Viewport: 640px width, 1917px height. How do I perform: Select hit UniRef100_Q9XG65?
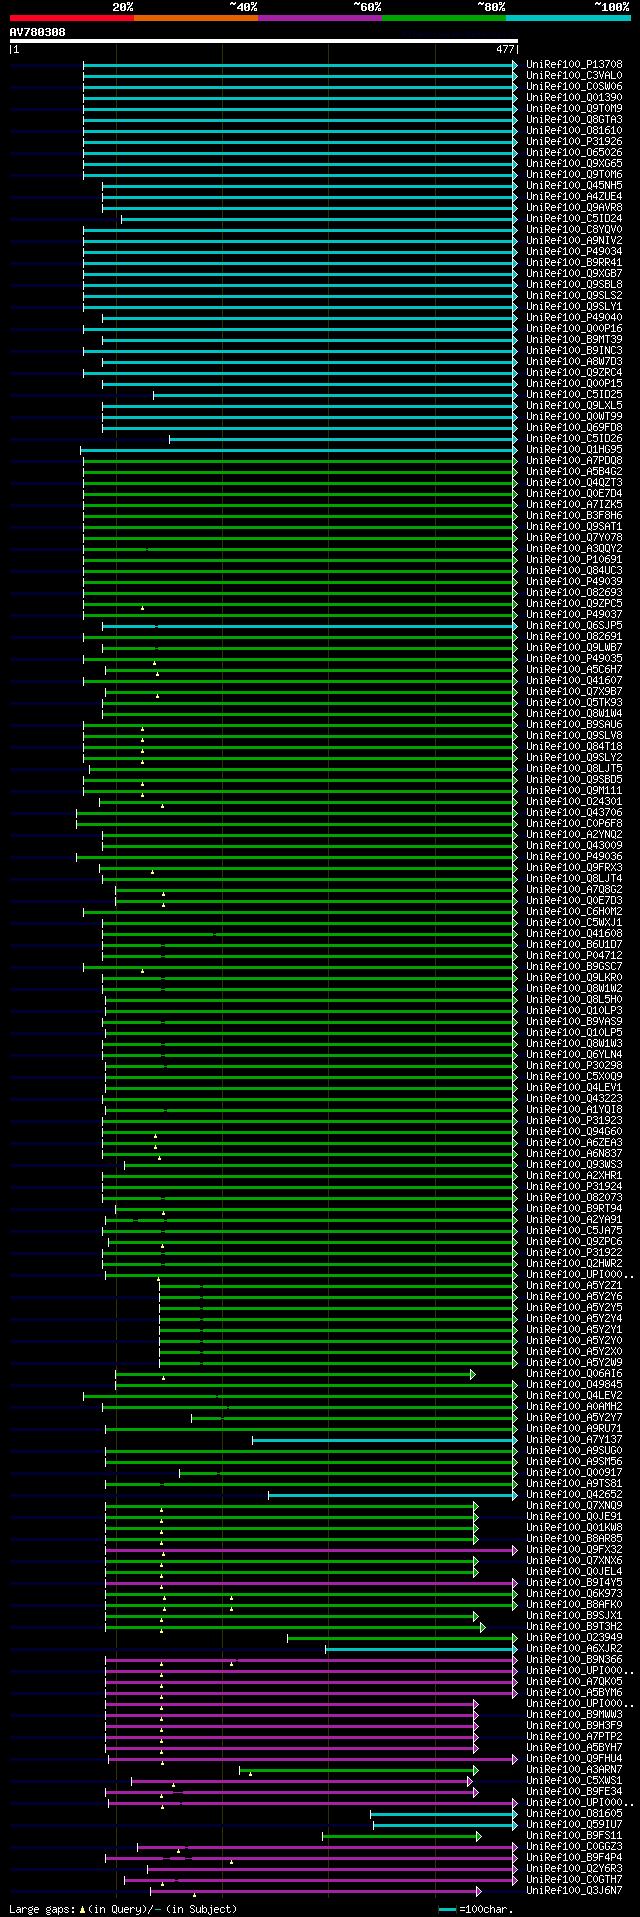pyautogui.click(x=574, y=164)
